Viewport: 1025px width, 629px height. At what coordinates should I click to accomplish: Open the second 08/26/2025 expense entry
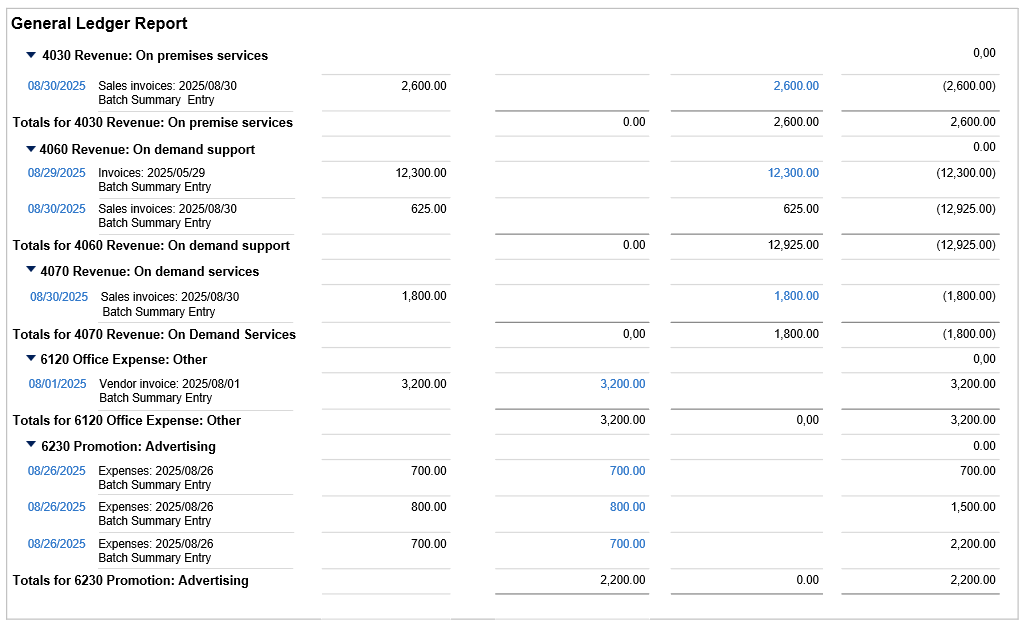[x=56, y=507]
